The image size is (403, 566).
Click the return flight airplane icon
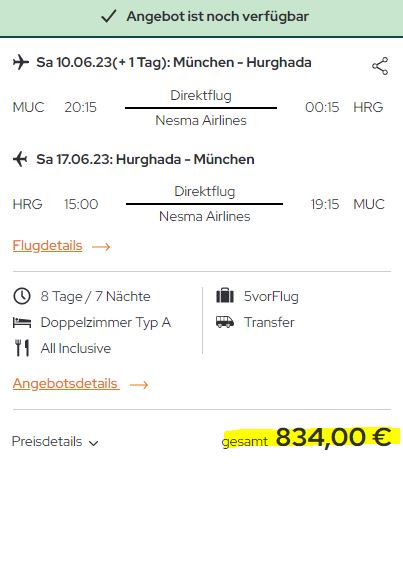point(21,159)
